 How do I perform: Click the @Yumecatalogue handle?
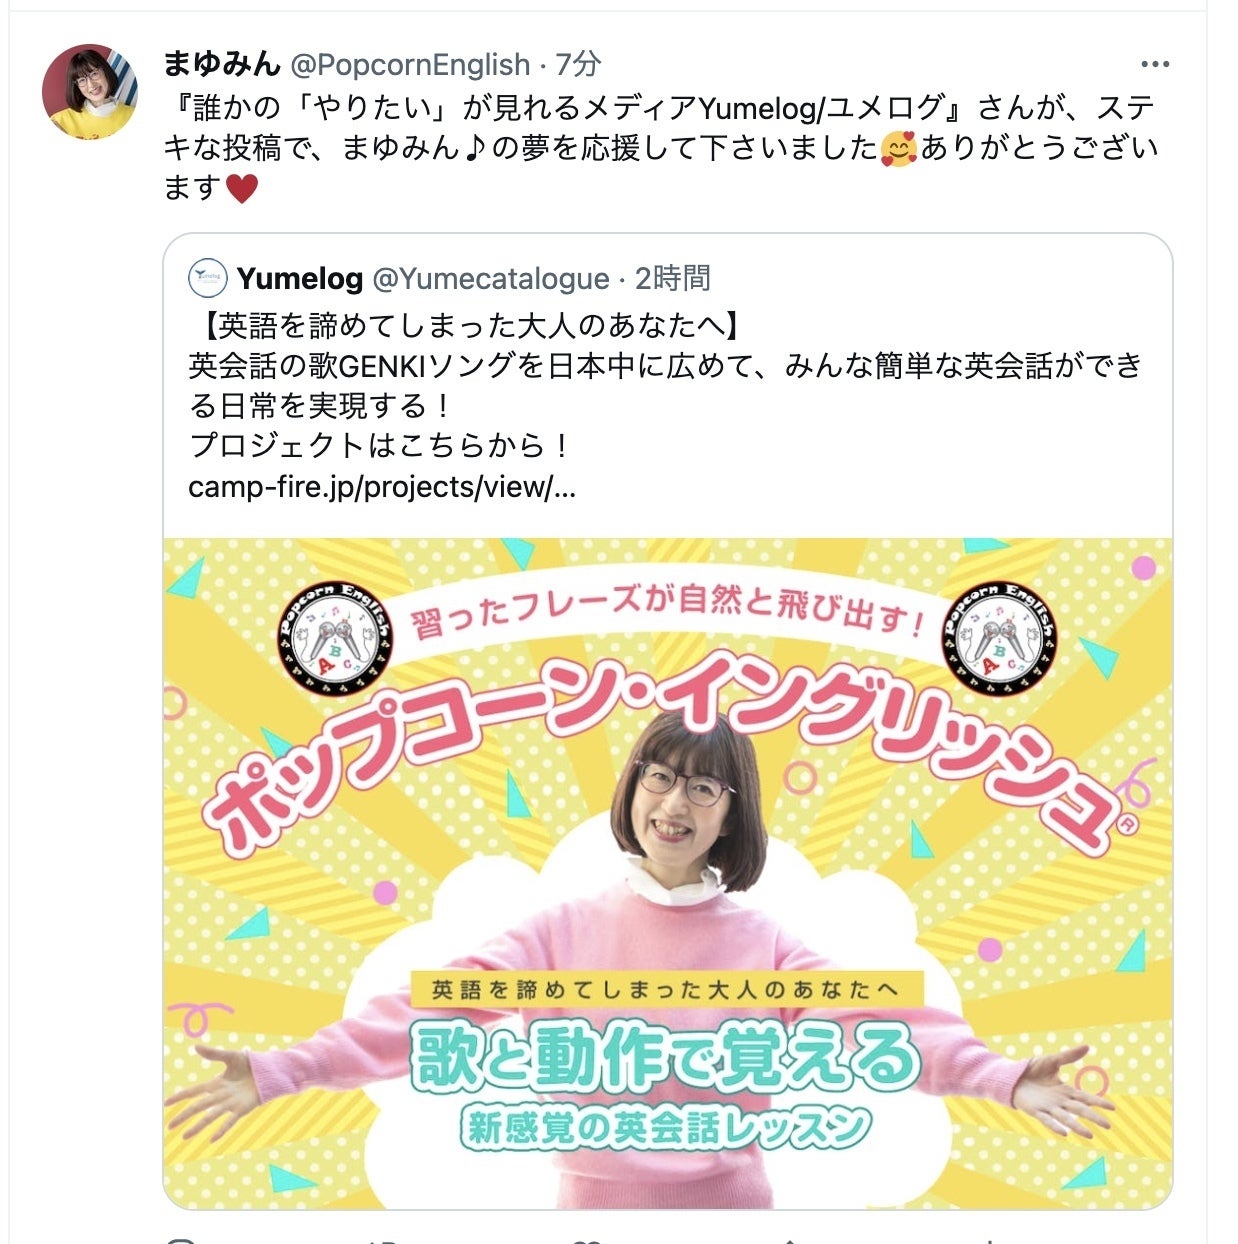pos(490,278)
